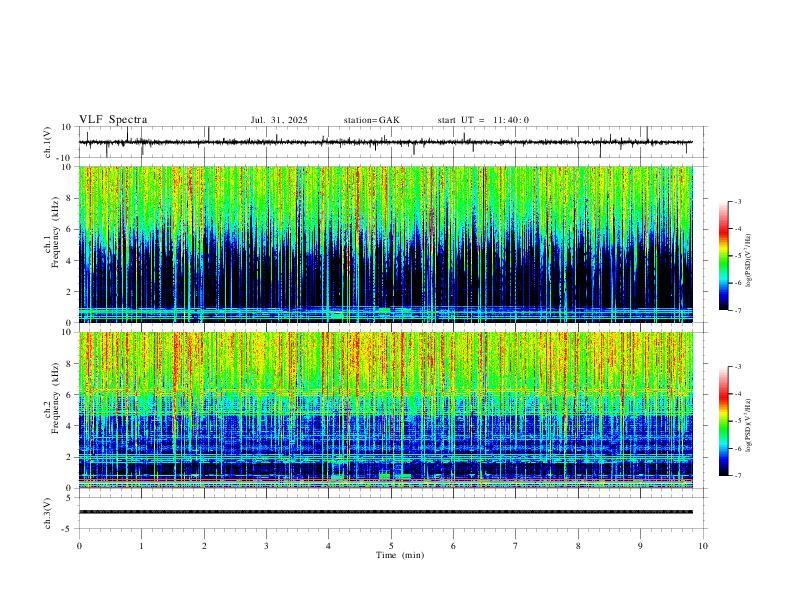Viewport: 792px width, 612px height.
Task: Click the 'start UT = 11:40:0' text
Action: pos(483,120)
